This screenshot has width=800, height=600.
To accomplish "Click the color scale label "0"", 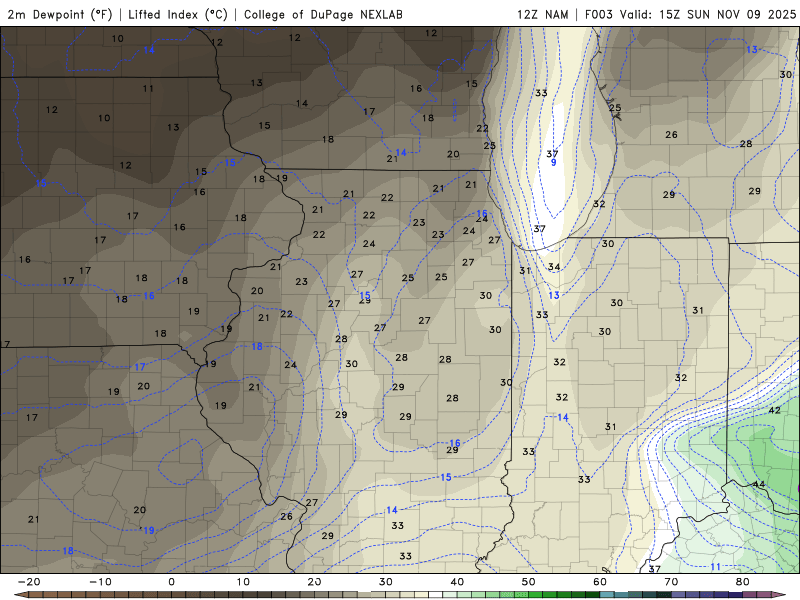I will coord(171,582).
